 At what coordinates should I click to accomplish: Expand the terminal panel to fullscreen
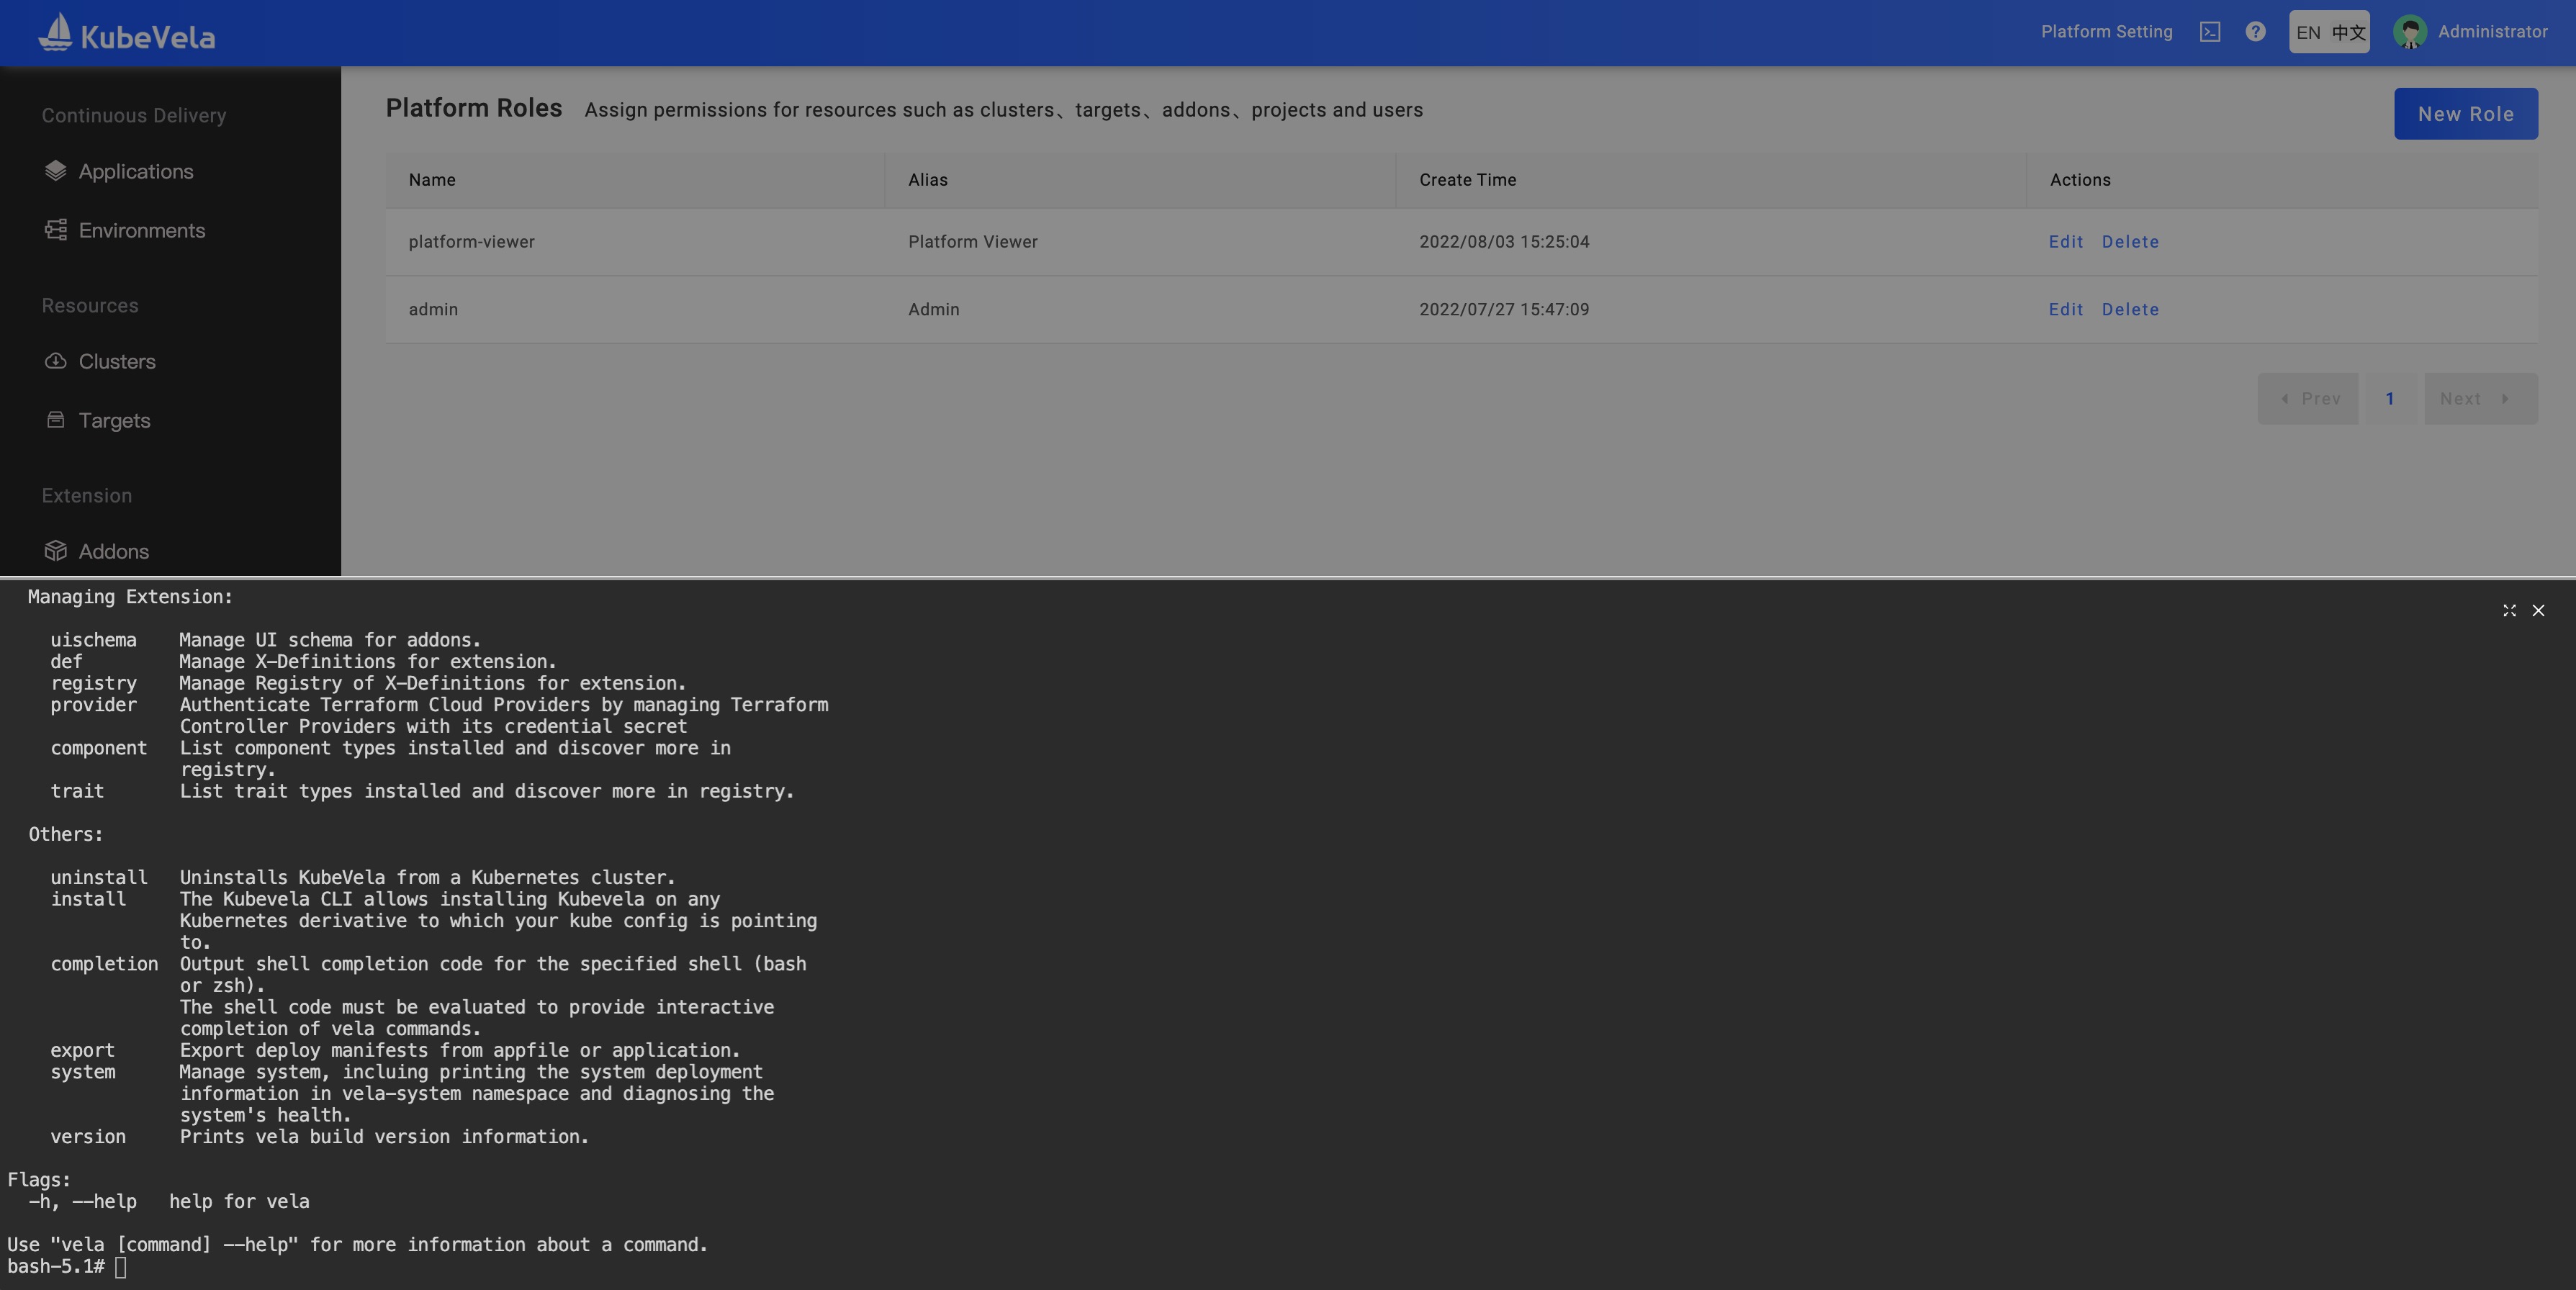tap(2509, 610)
